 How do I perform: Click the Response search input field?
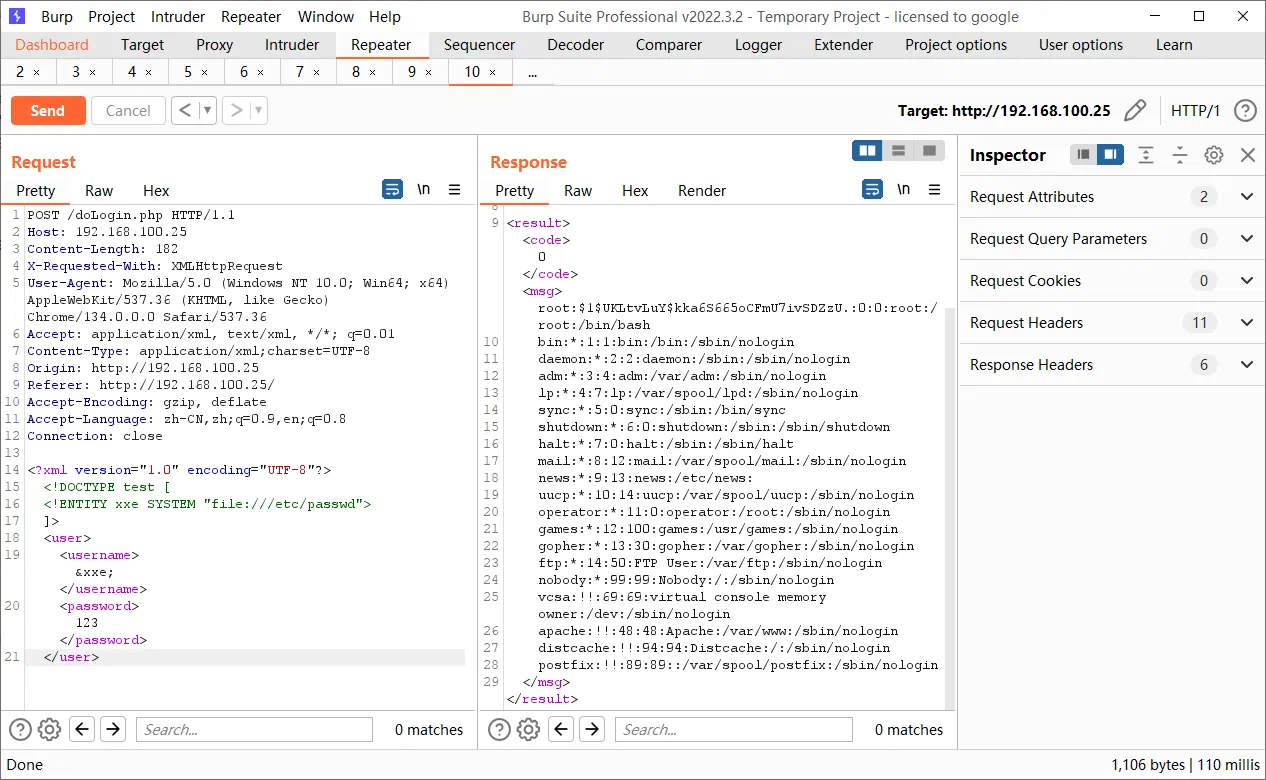pos(733,730)
